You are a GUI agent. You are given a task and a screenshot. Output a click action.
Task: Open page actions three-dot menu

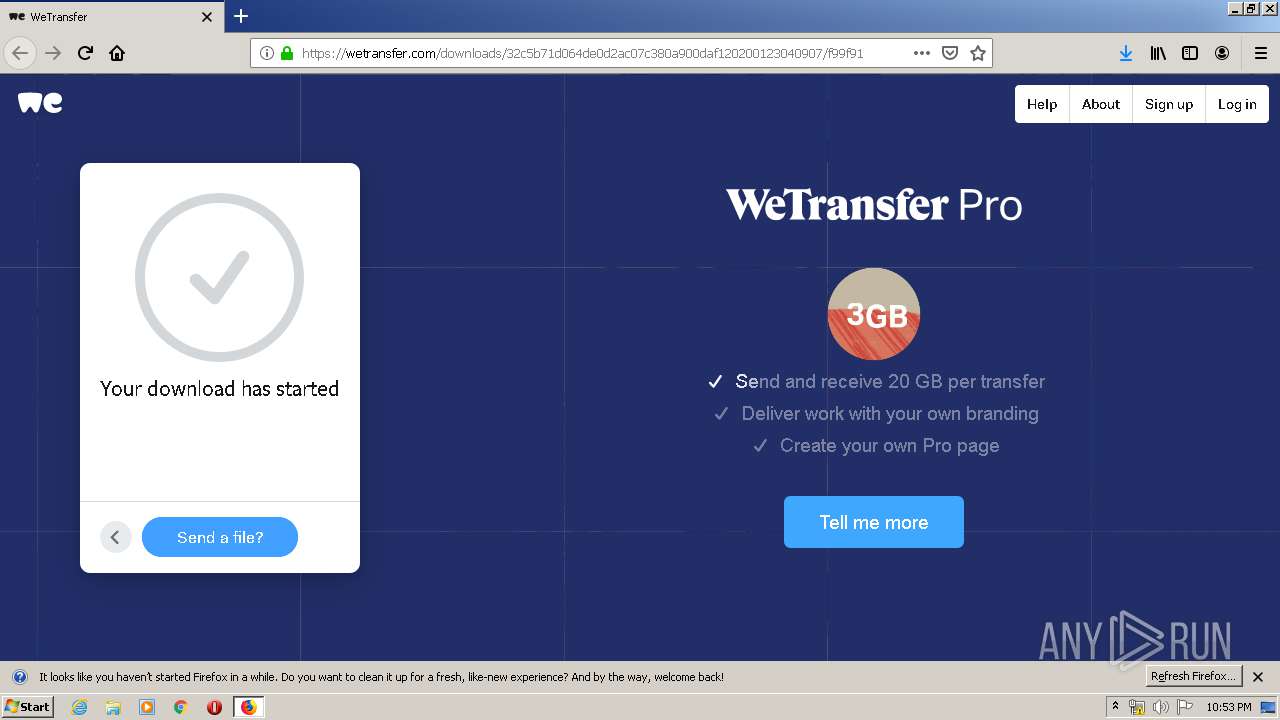[922, 53]
